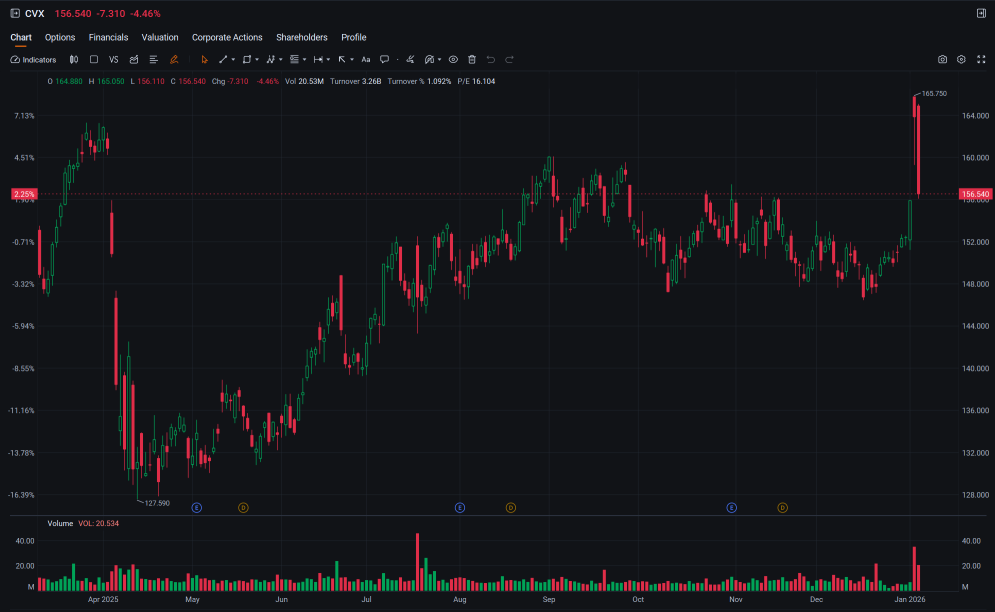
Task: Click the Aa text annotation tool
Action: pyautogui.click(x=366, y=60)
